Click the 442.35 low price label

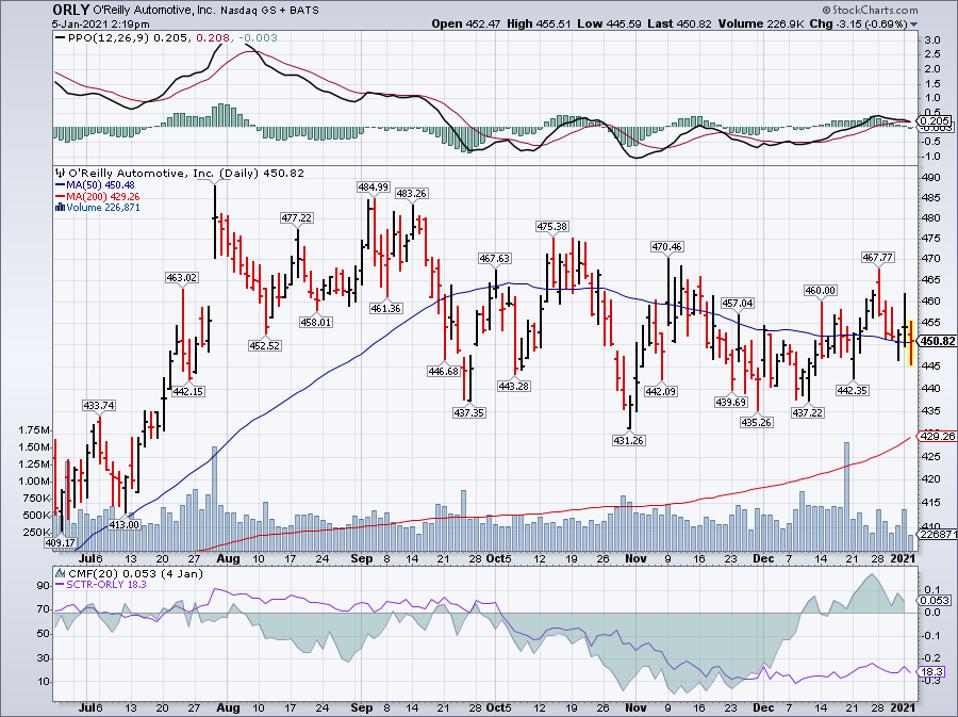coord(852,390)
